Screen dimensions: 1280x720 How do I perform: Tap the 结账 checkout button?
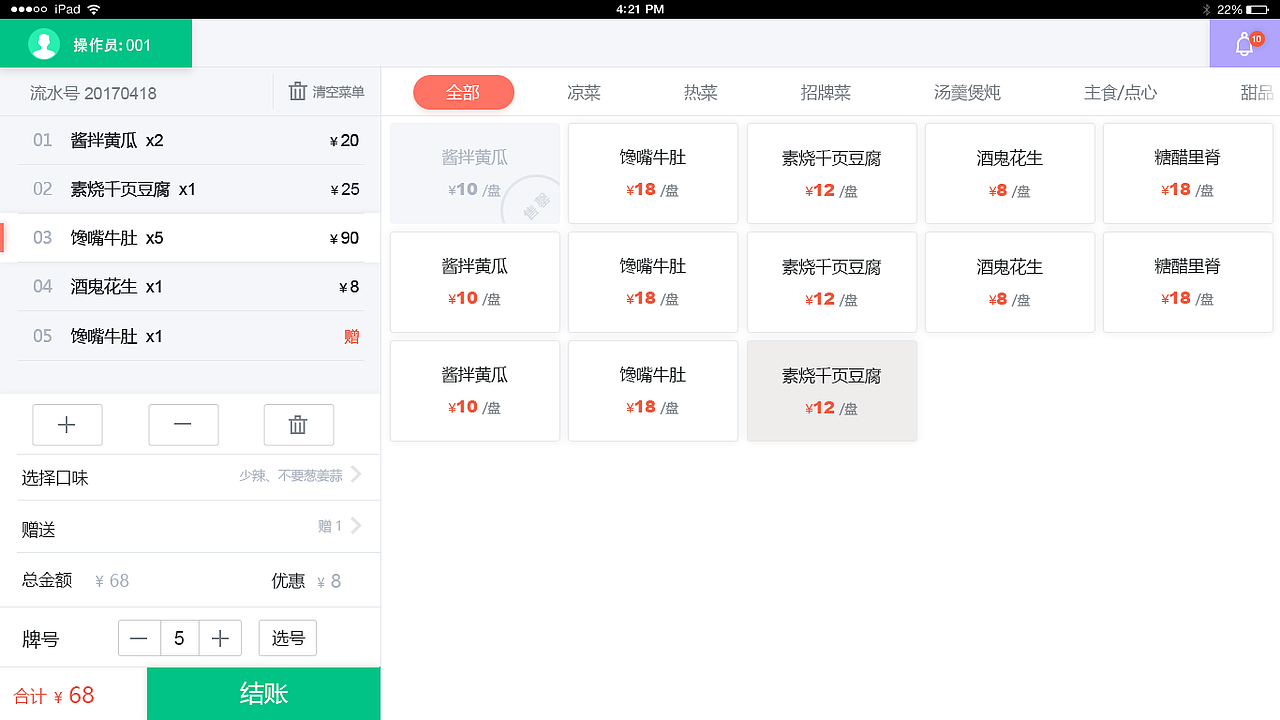coord(263,694)
